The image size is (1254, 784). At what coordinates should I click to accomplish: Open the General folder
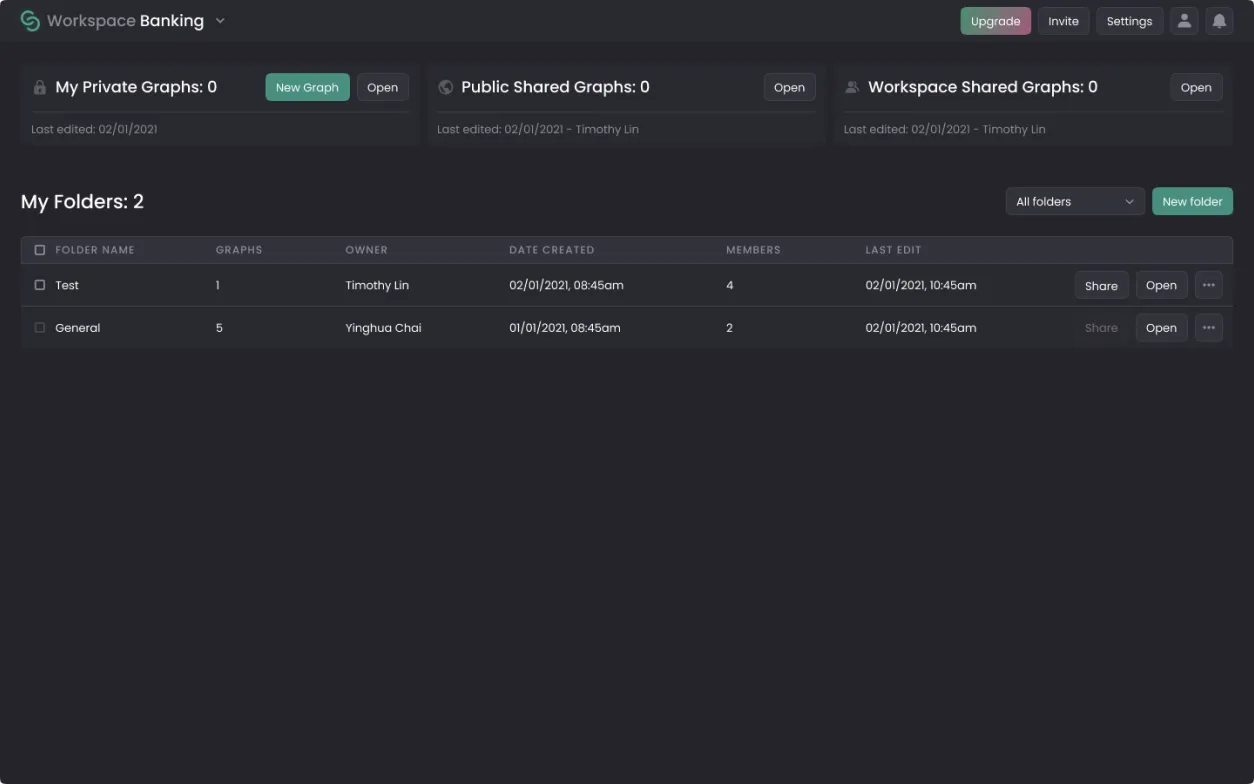click(x=1161, y=327)
